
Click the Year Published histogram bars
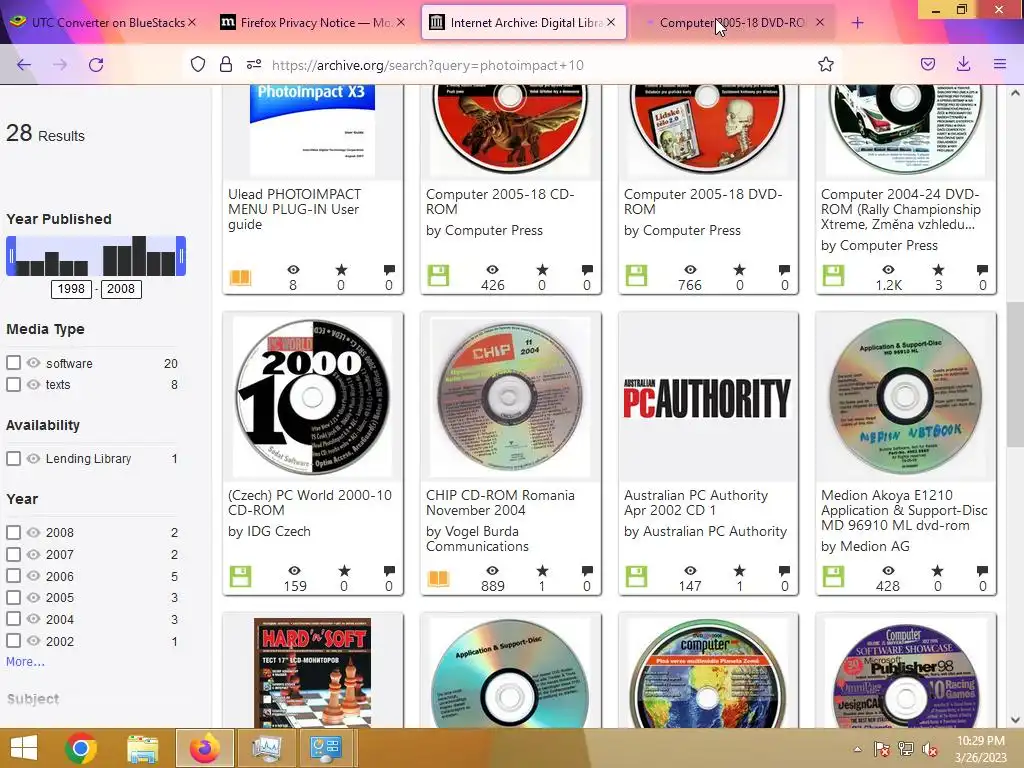(x=96, y=256)
